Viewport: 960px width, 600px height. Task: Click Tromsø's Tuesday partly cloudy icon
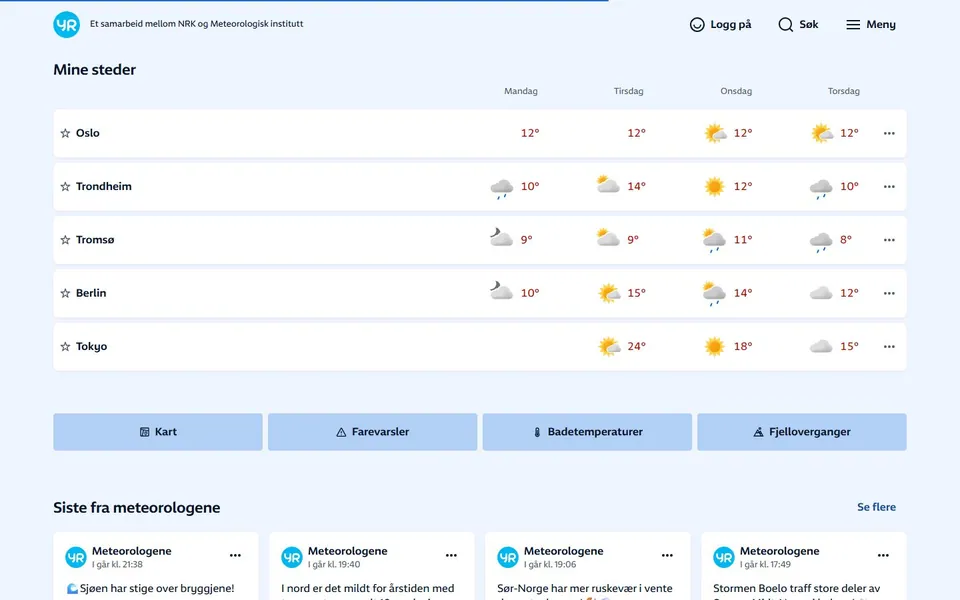click(608, 238)
